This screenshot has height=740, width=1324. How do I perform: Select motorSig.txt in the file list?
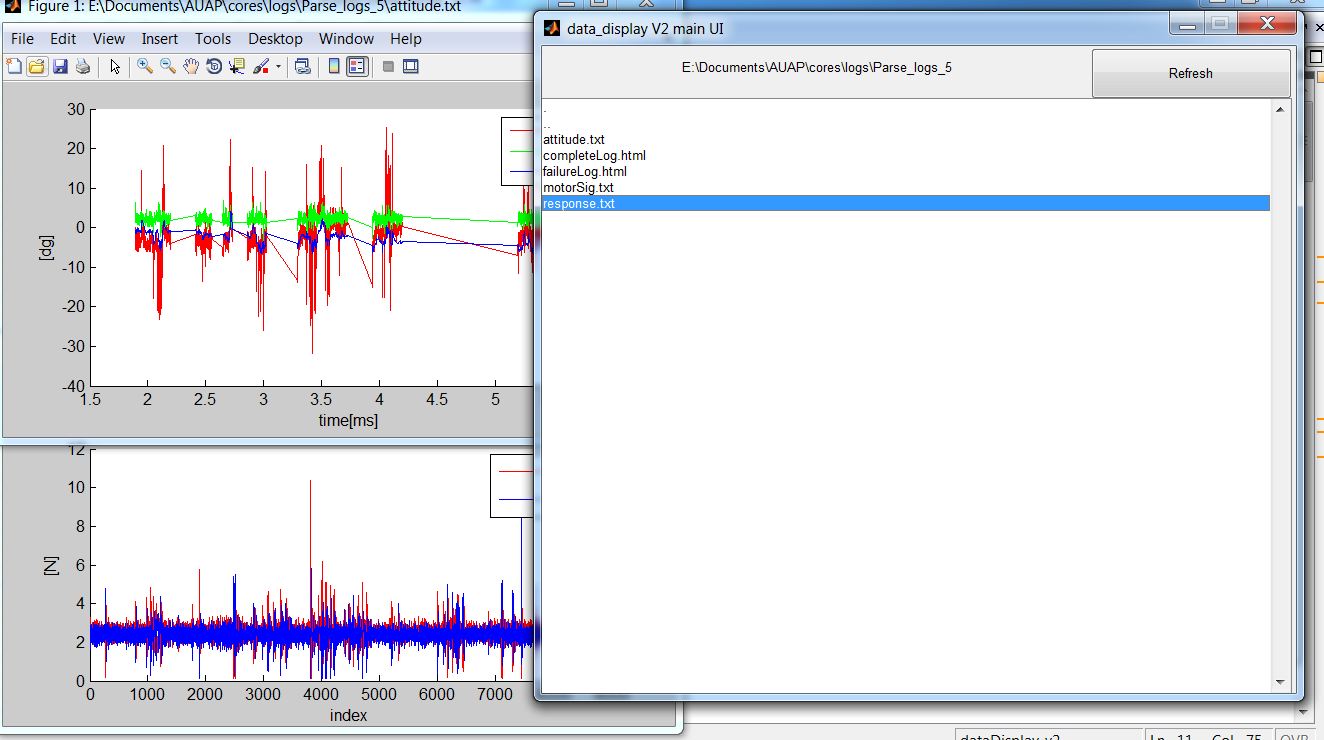[x=578, y=188]
